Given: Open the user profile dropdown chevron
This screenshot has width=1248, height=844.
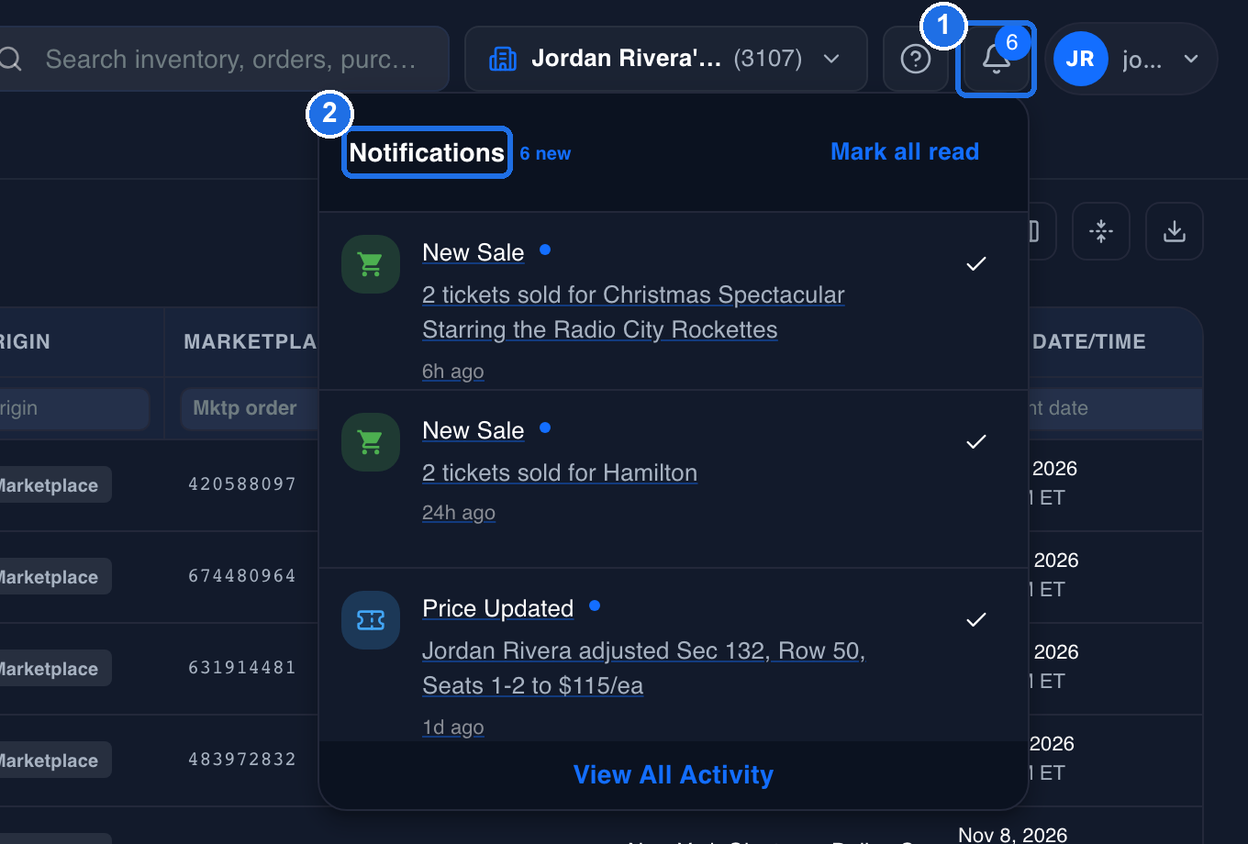Looking at the screenshot, I should pos(1191,59).
